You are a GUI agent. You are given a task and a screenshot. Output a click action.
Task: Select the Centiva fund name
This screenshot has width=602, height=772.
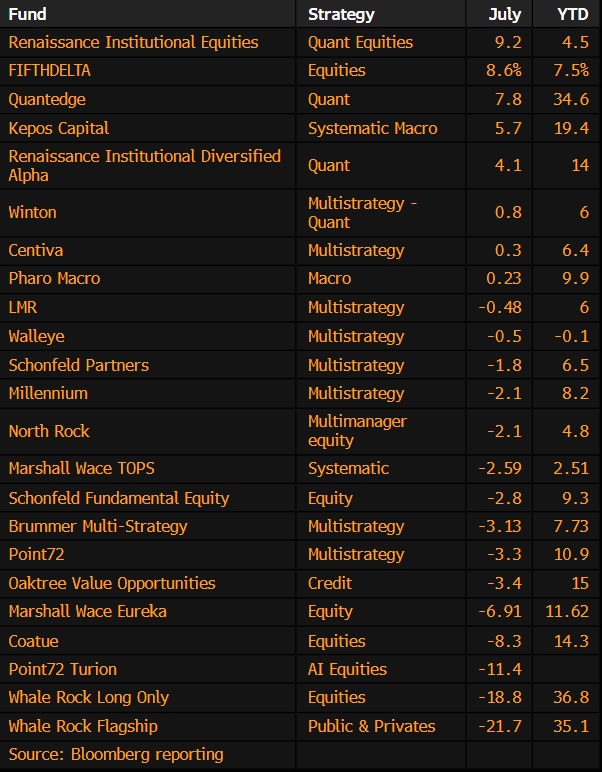coord(35,250)
